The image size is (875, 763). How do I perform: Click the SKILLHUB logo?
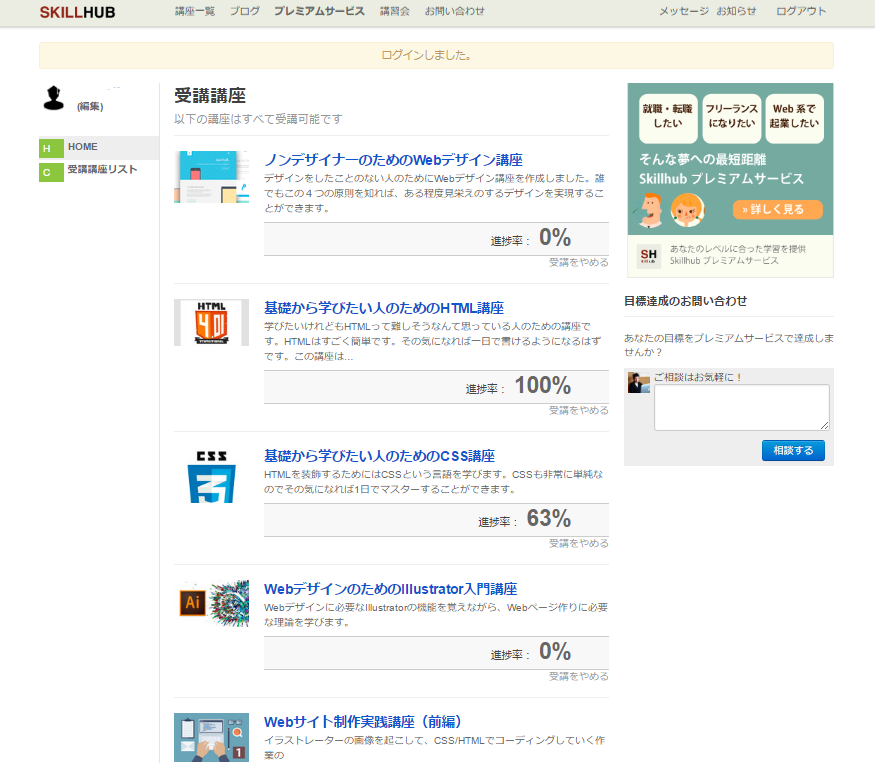[77, 12]
